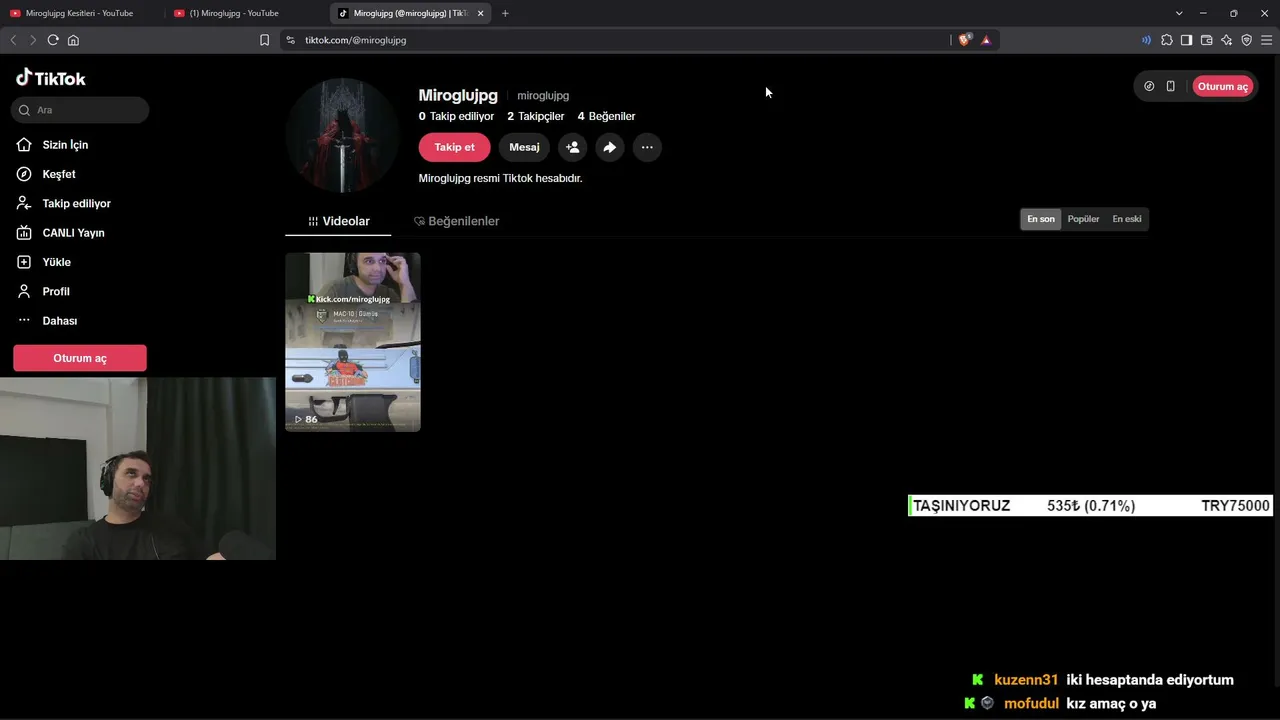Open the Brave Shields lion icon
1280x720 pixels.
964,40
